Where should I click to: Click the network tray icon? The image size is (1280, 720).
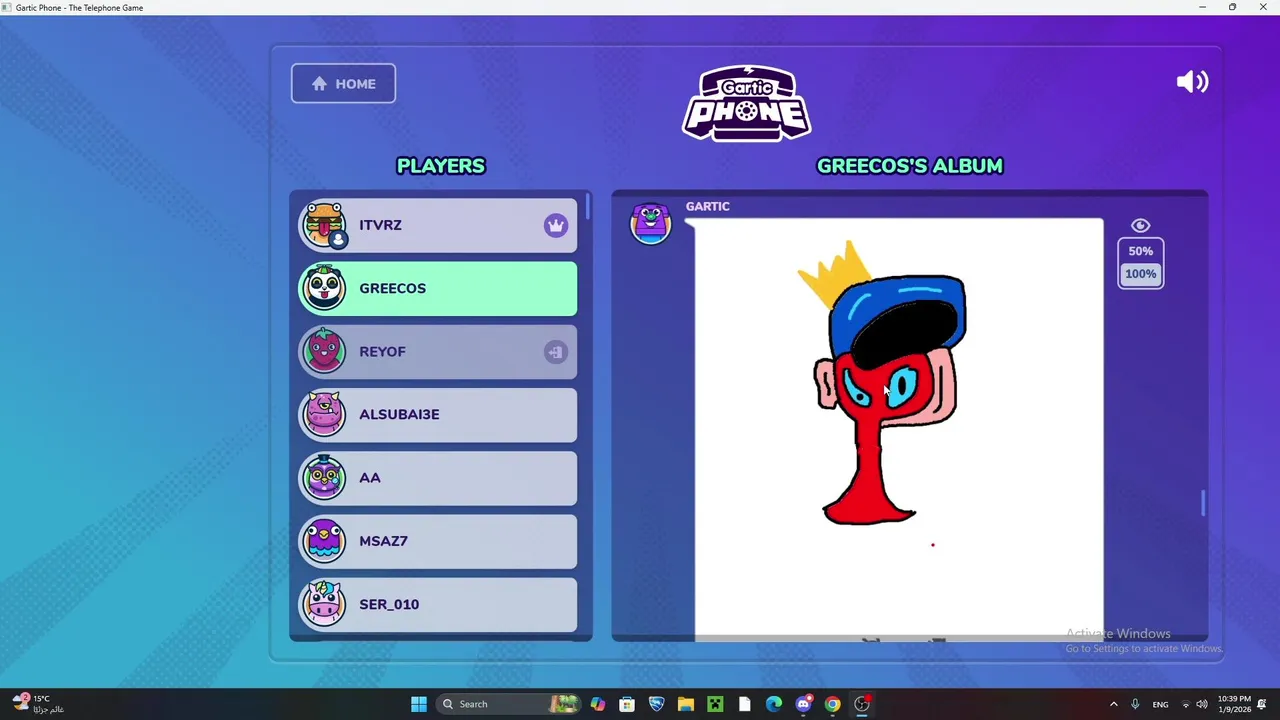[x=1186, y=704]
